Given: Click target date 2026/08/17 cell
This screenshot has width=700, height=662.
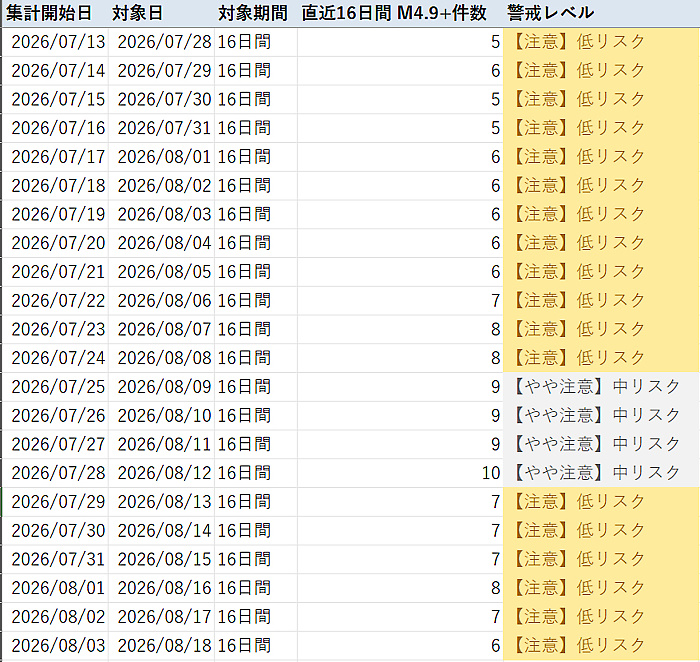Looking at the screenshot, I should pos(161,616).
